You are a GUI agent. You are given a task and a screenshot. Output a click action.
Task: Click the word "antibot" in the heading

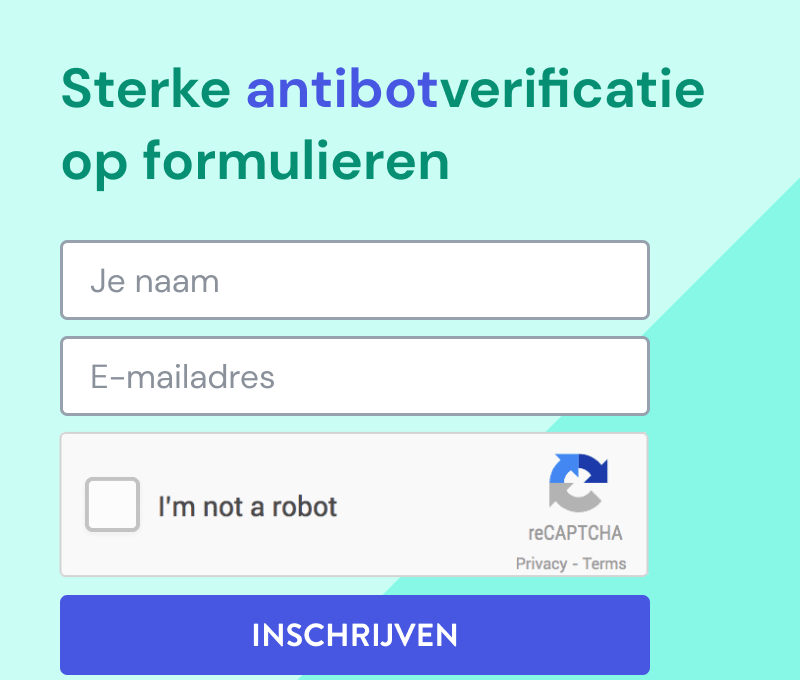341,88
